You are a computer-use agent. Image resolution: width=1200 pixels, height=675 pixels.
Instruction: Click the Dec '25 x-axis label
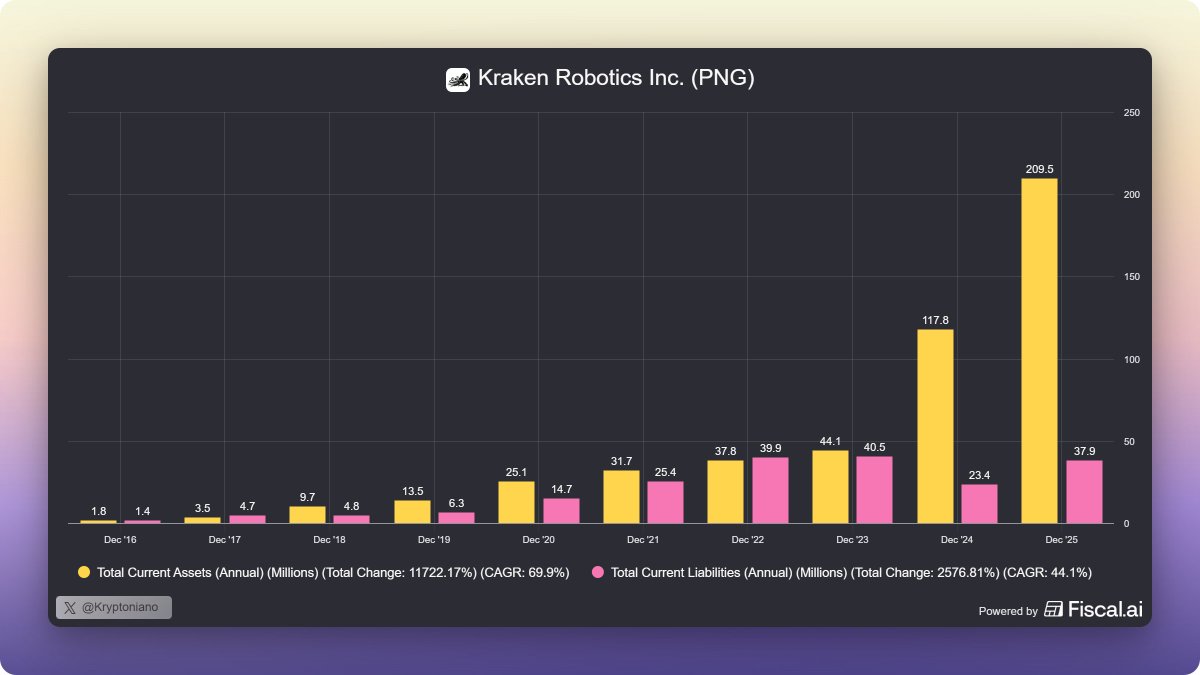coord(1061,540)
